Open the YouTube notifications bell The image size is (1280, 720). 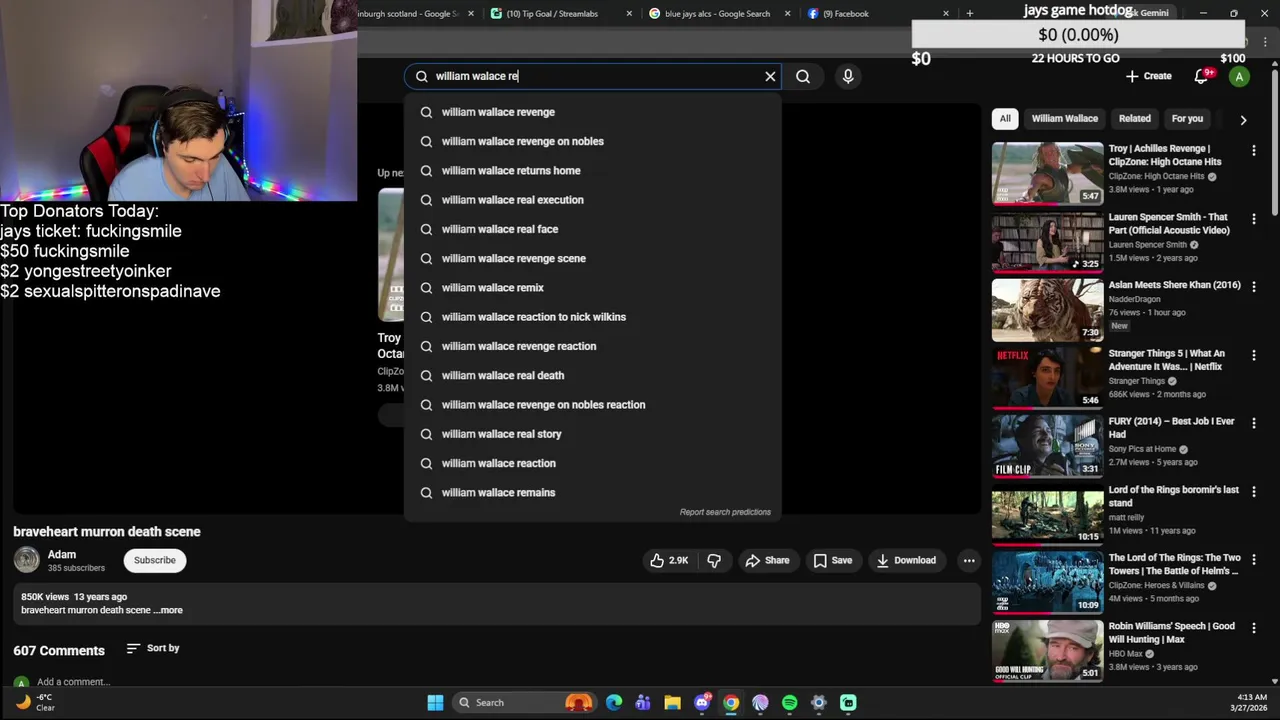pyautogui.click(x=1203, y=76)
